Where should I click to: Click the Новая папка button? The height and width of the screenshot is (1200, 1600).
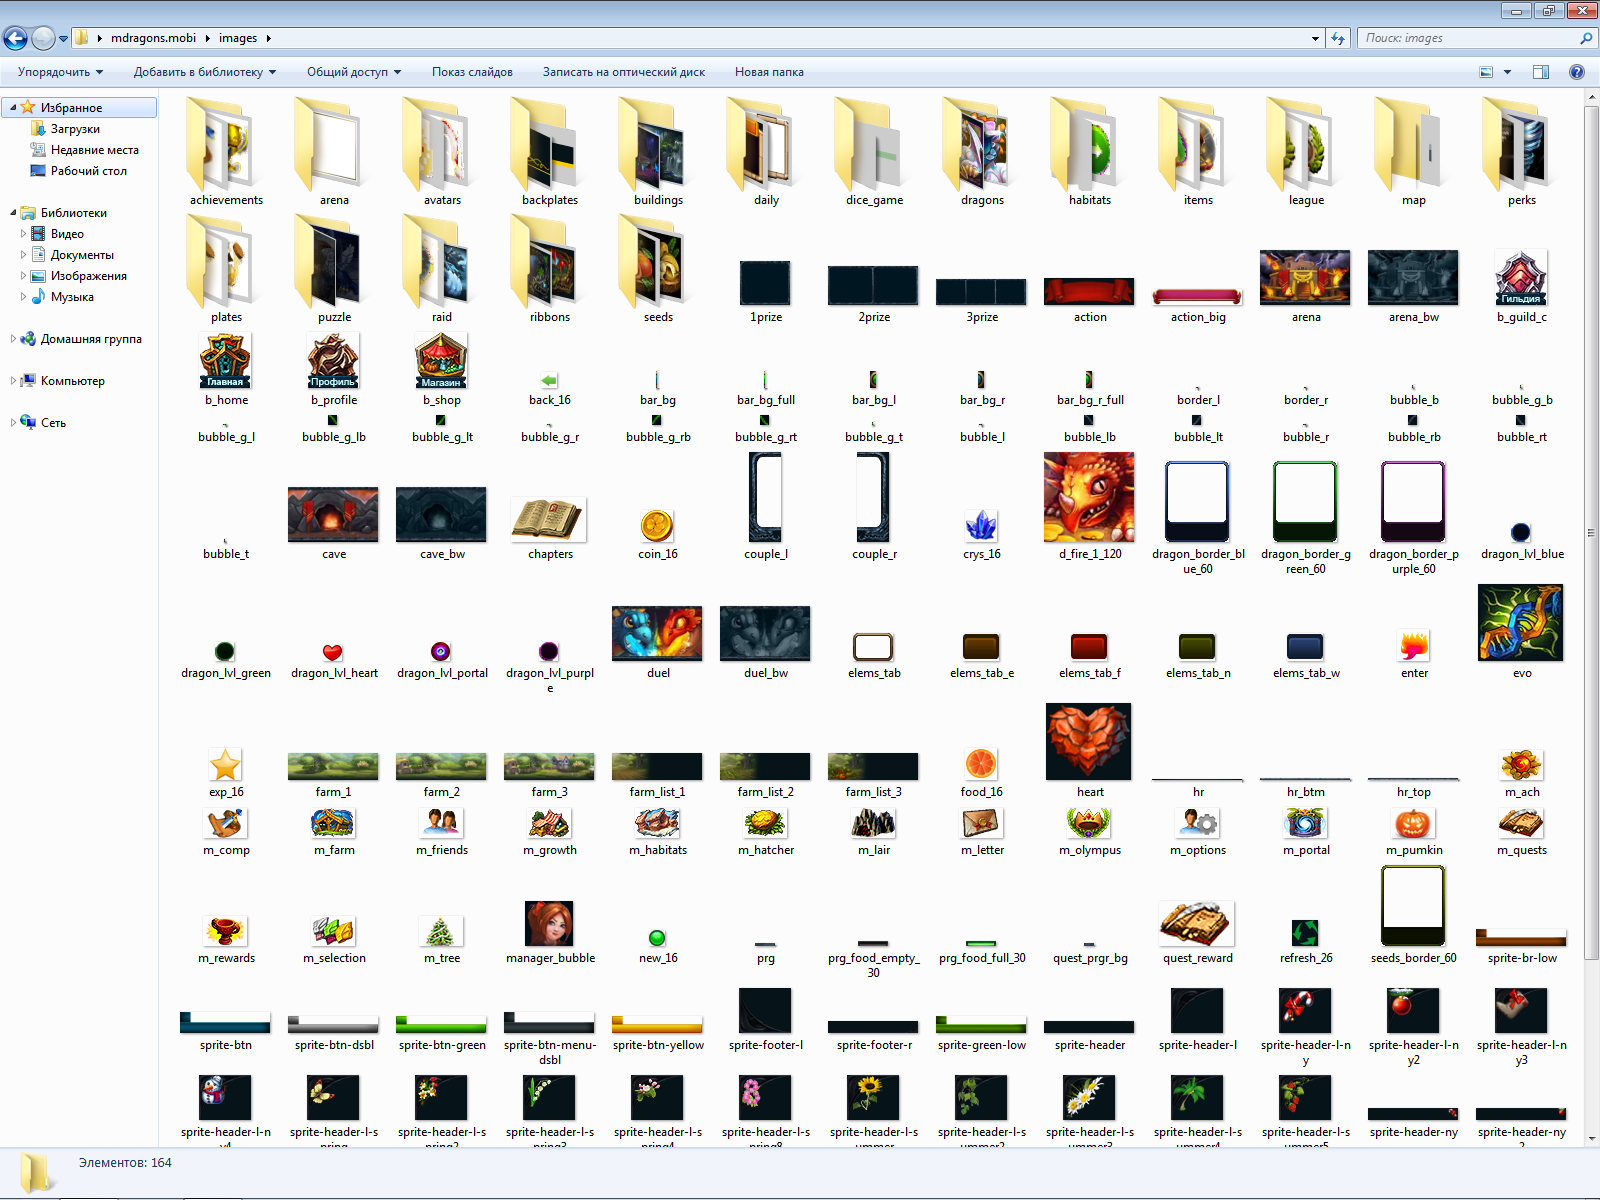[x=769, y=72]
